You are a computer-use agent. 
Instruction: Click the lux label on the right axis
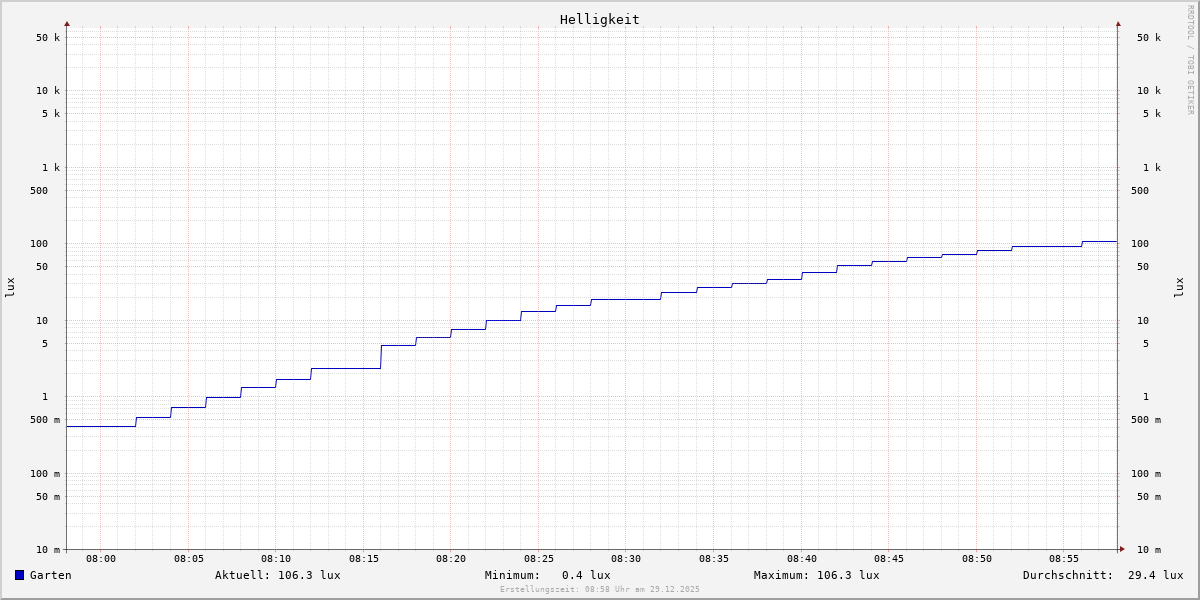1179,287
